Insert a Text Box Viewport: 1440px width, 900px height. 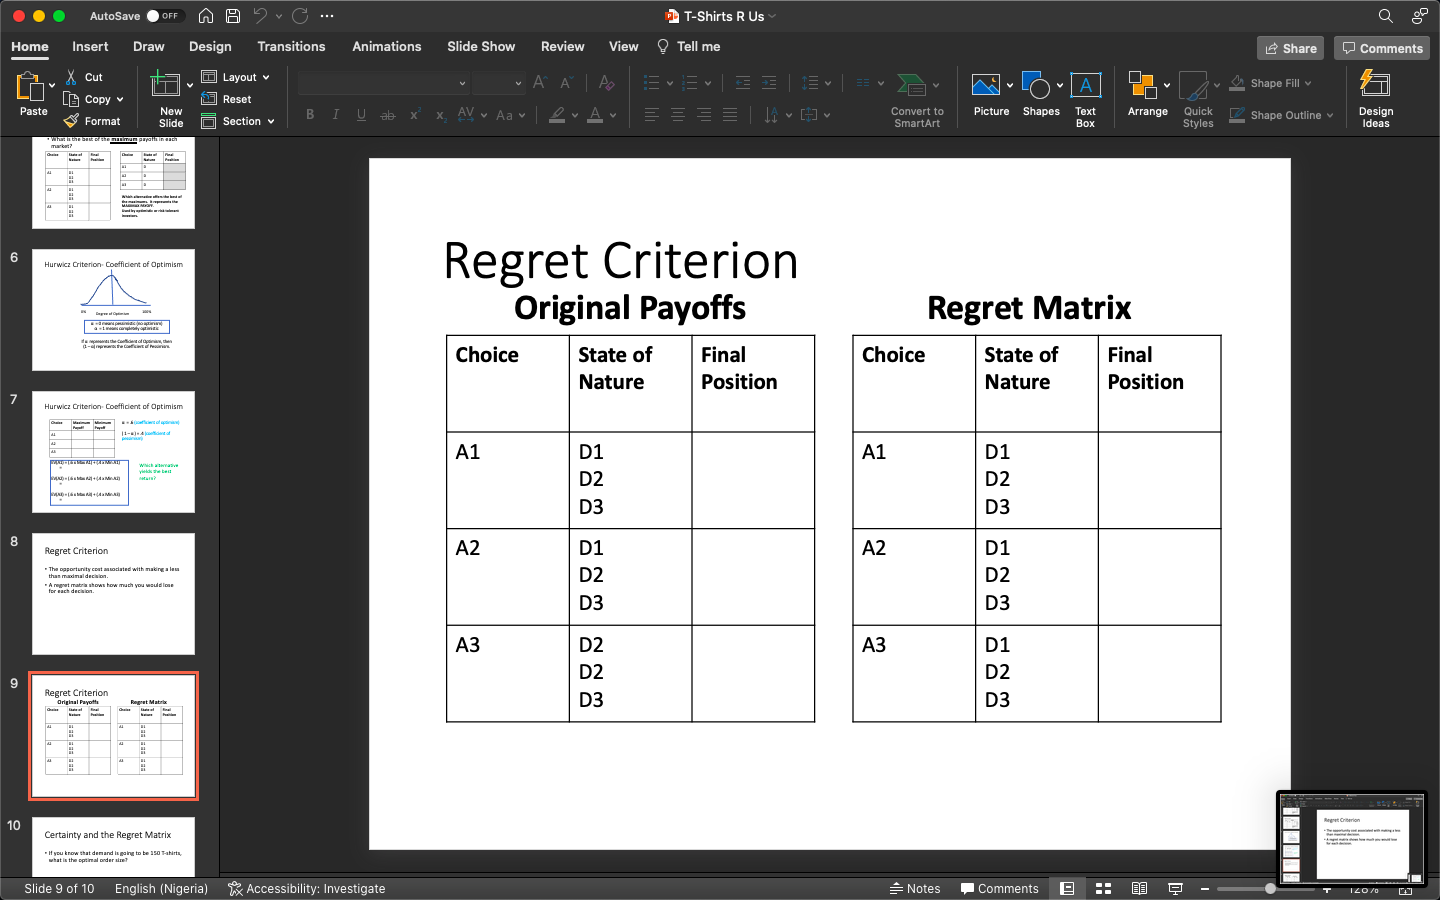1086,95
